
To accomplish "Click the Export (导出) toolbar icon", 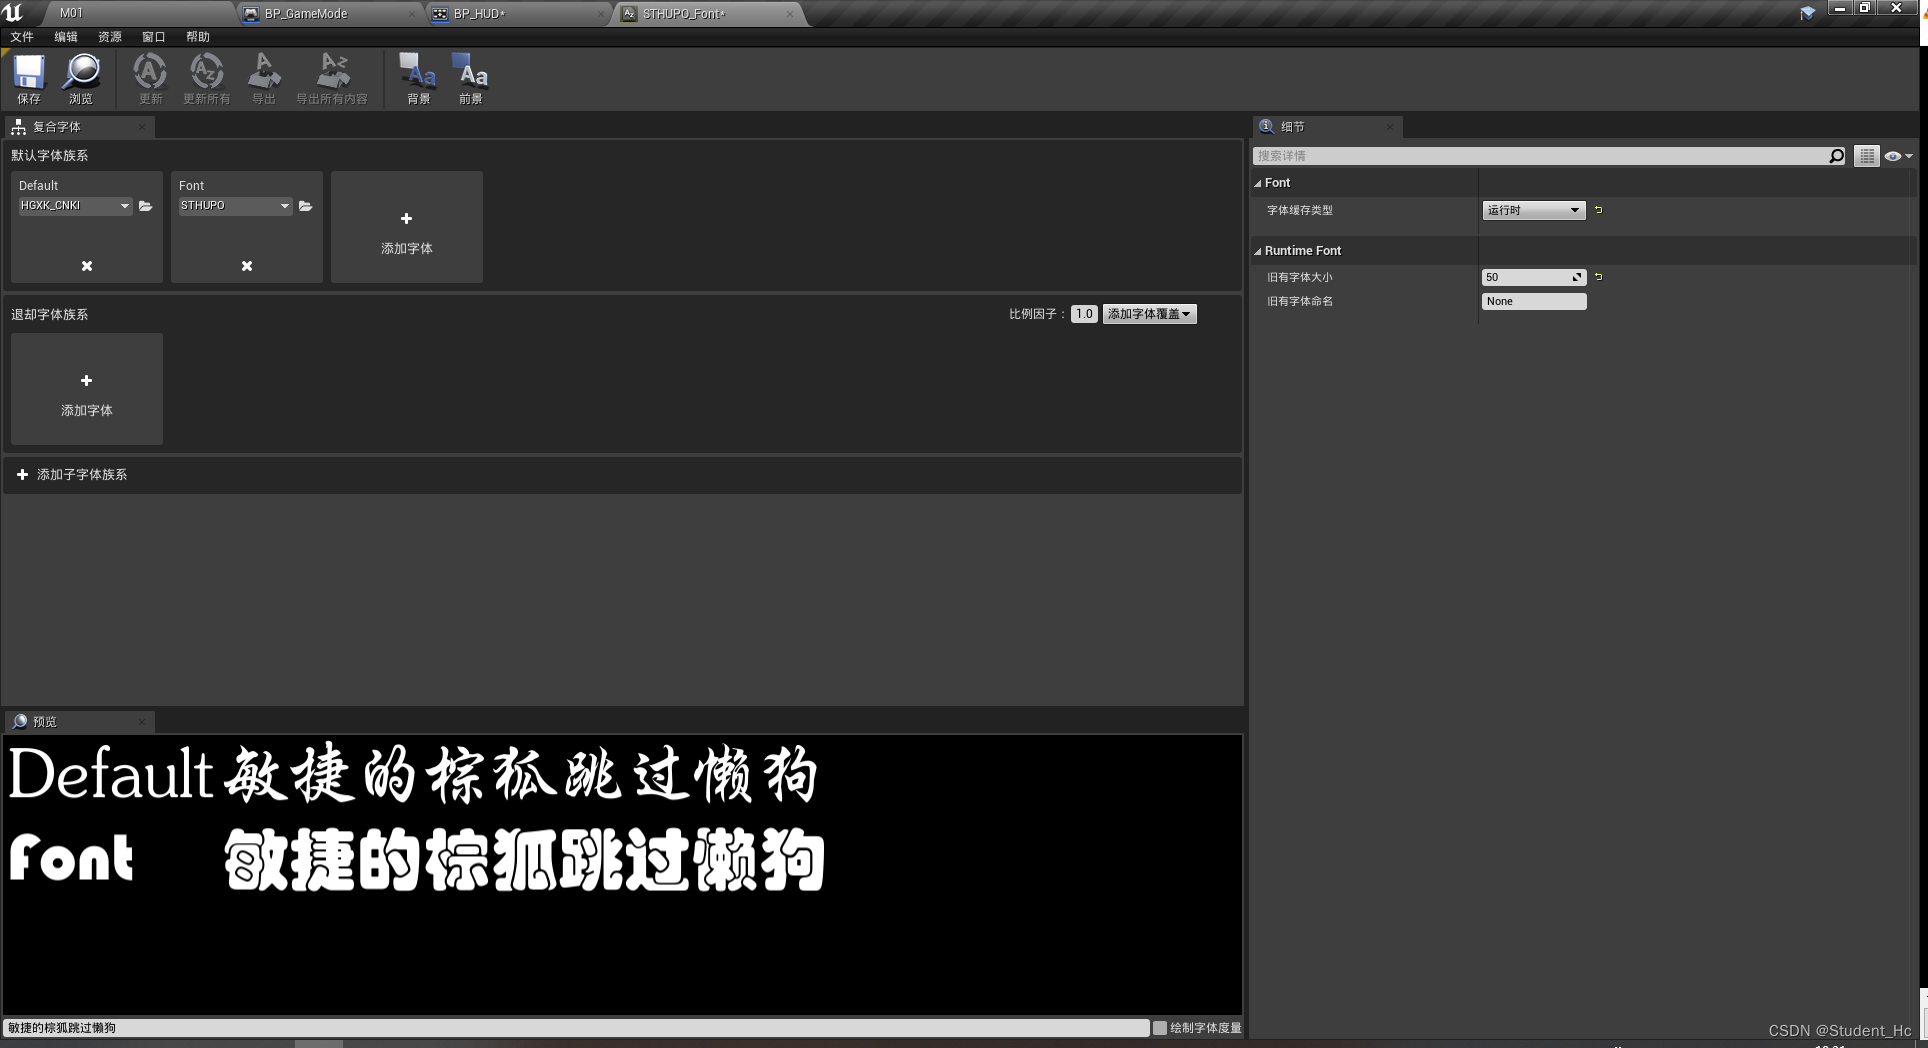I will tap(264, 78).
